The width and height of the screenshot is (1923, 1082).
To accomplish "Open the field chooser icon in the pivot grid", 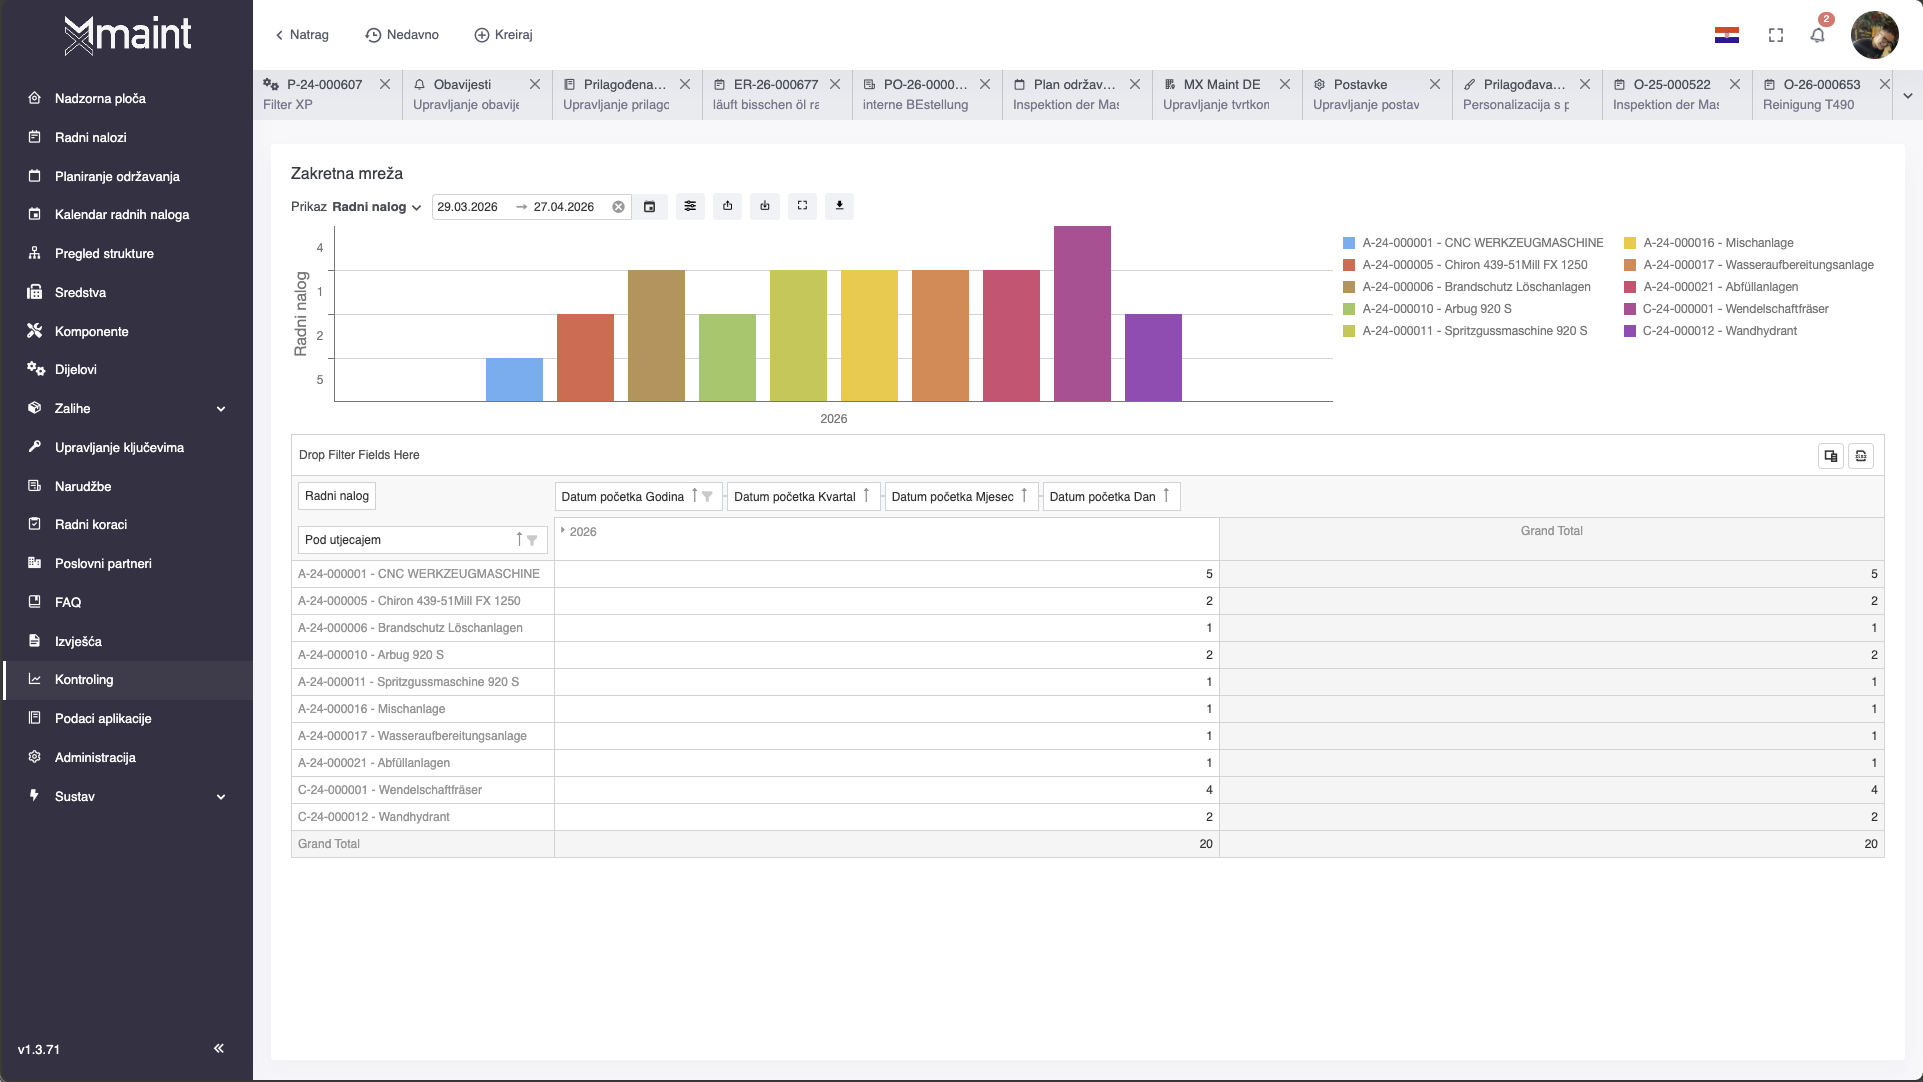I will click(1830, 456).
